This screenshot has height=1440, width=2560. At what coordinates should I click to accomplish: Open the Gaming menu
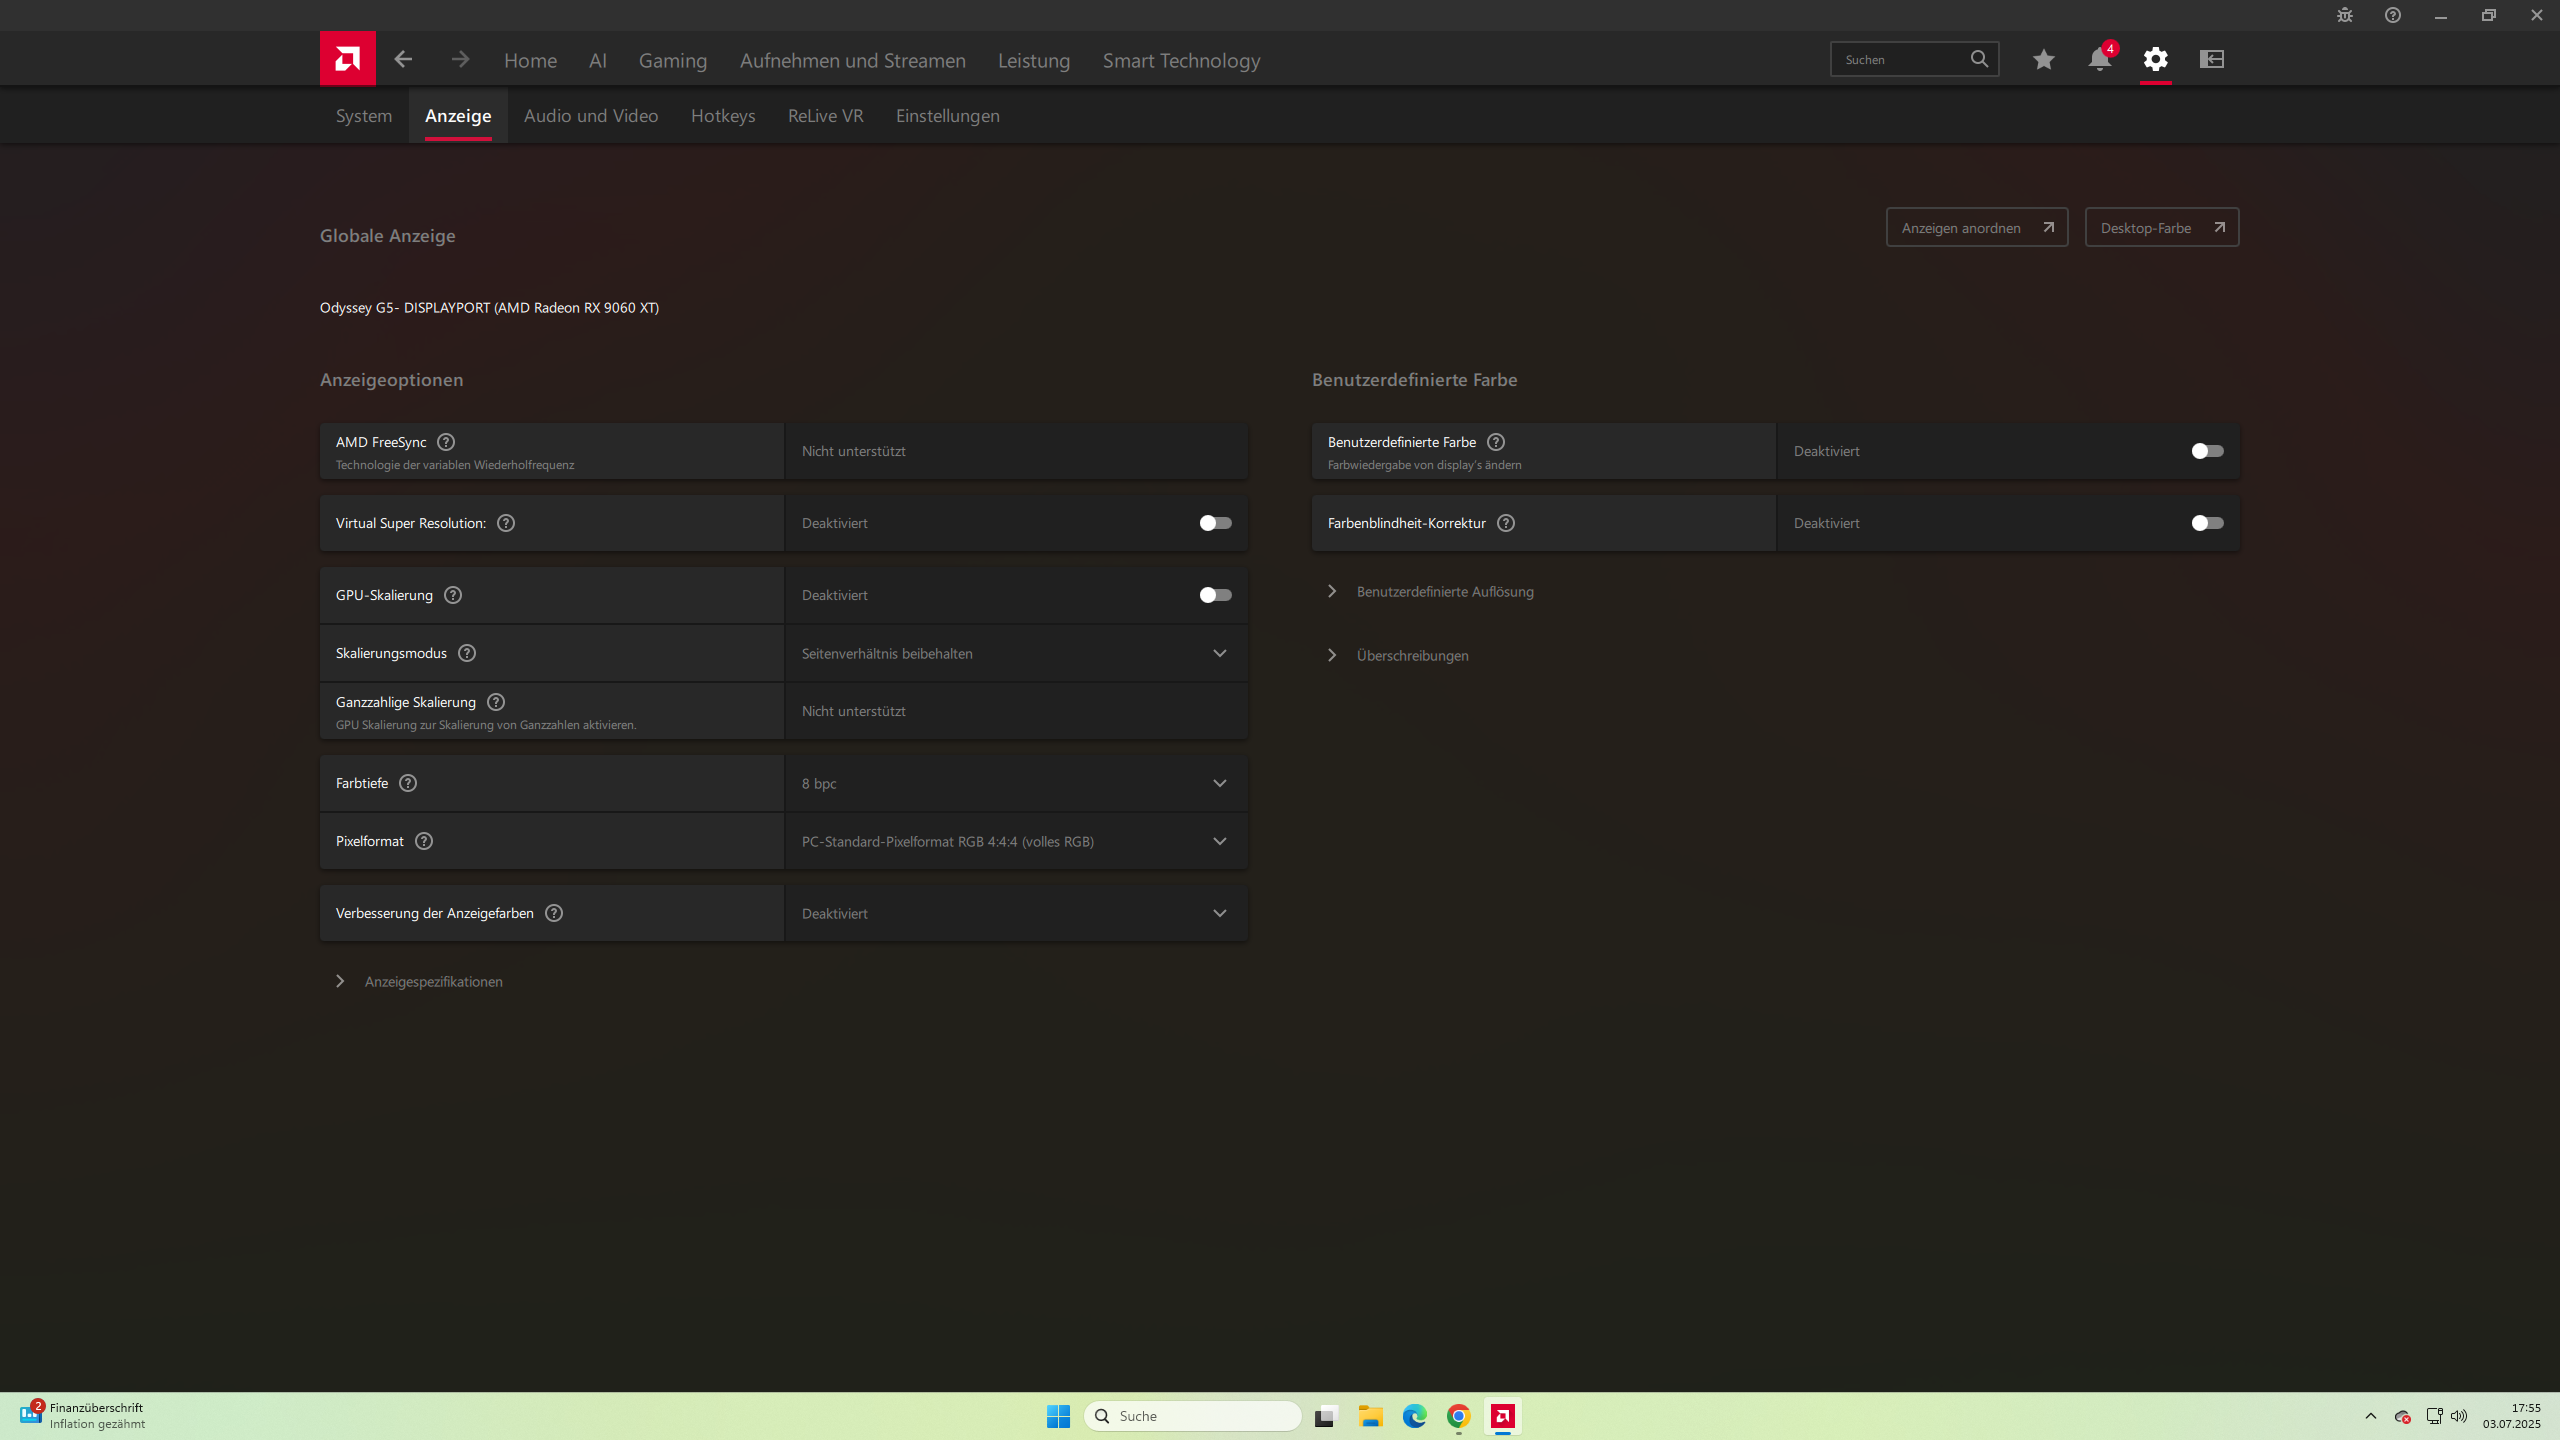(672, 61)
